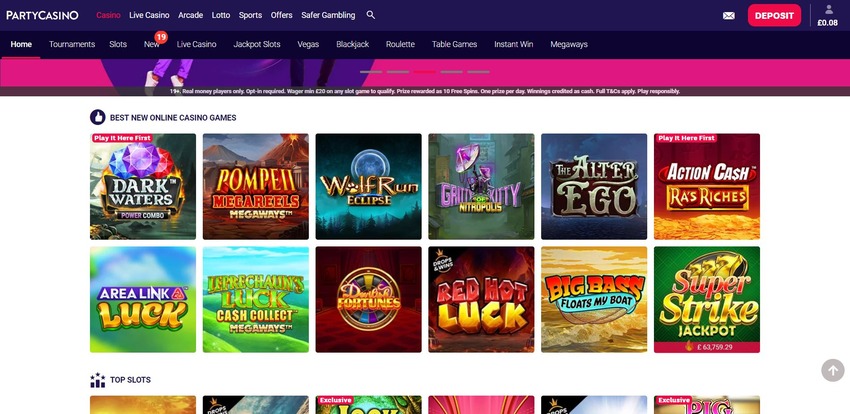The height and width of the screenshot is (414, 850).
Task: Click the PartyCasino logo
Action: tap(42, 15)
